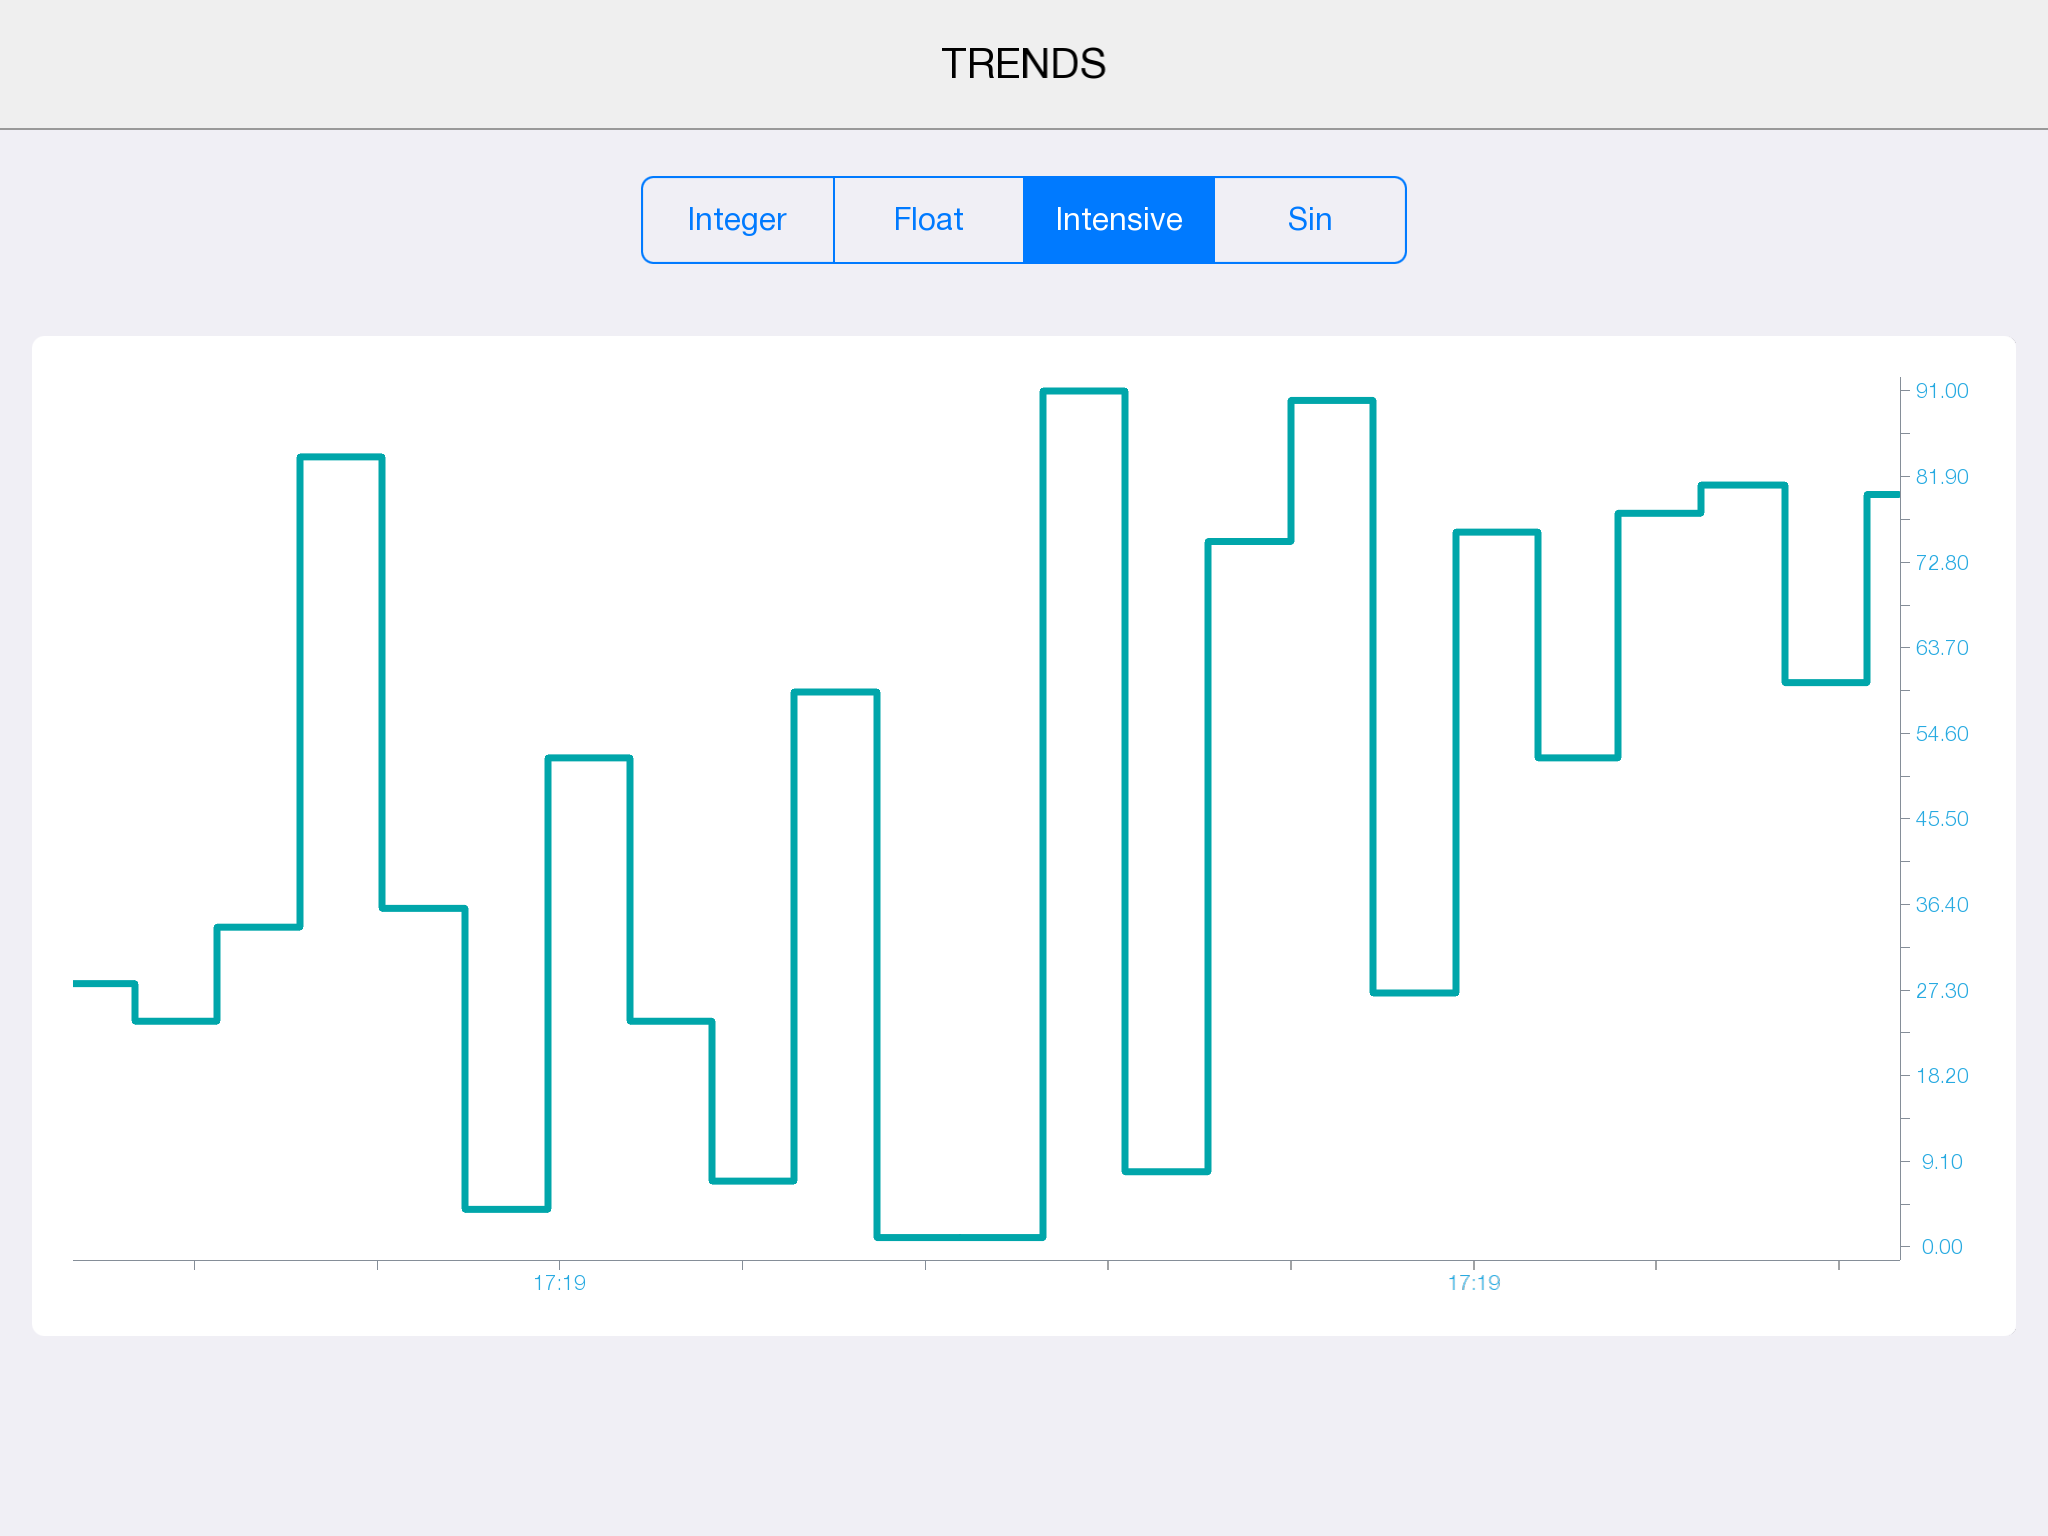Click the 18.20 axis value

point(1941,1075)
